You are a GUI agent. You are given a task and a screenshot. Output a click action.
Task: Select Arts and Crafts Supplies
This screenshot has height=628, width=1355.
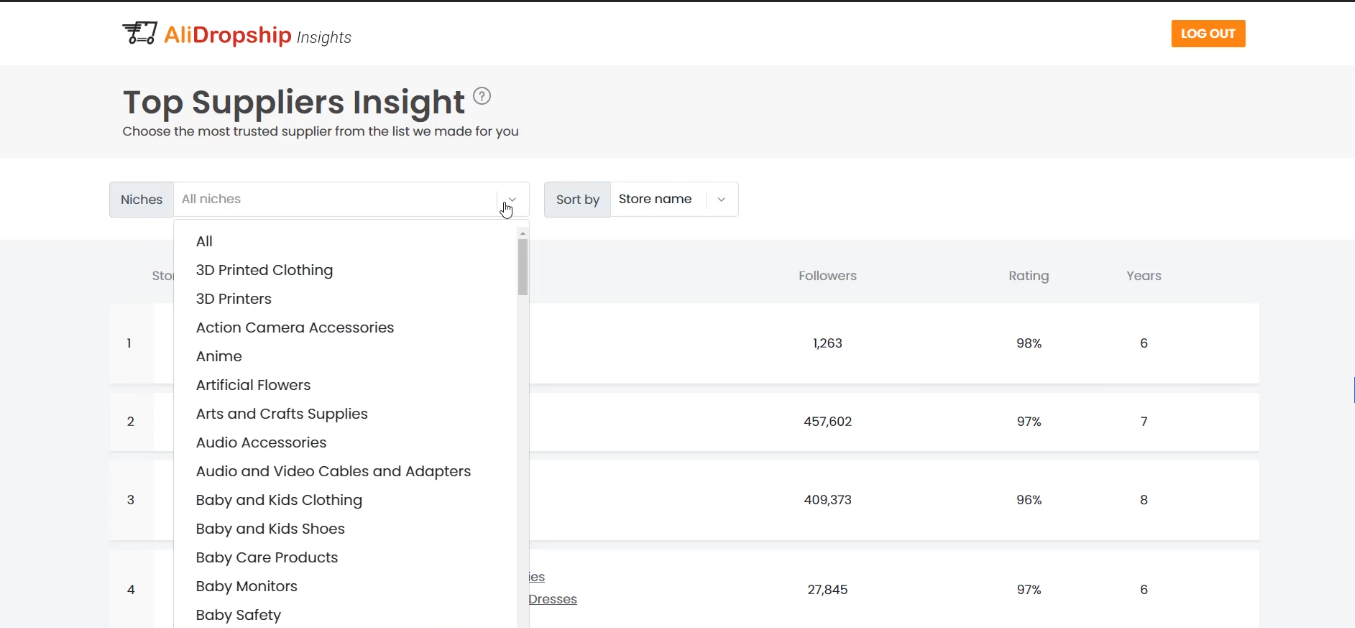[x=282, y=414]
